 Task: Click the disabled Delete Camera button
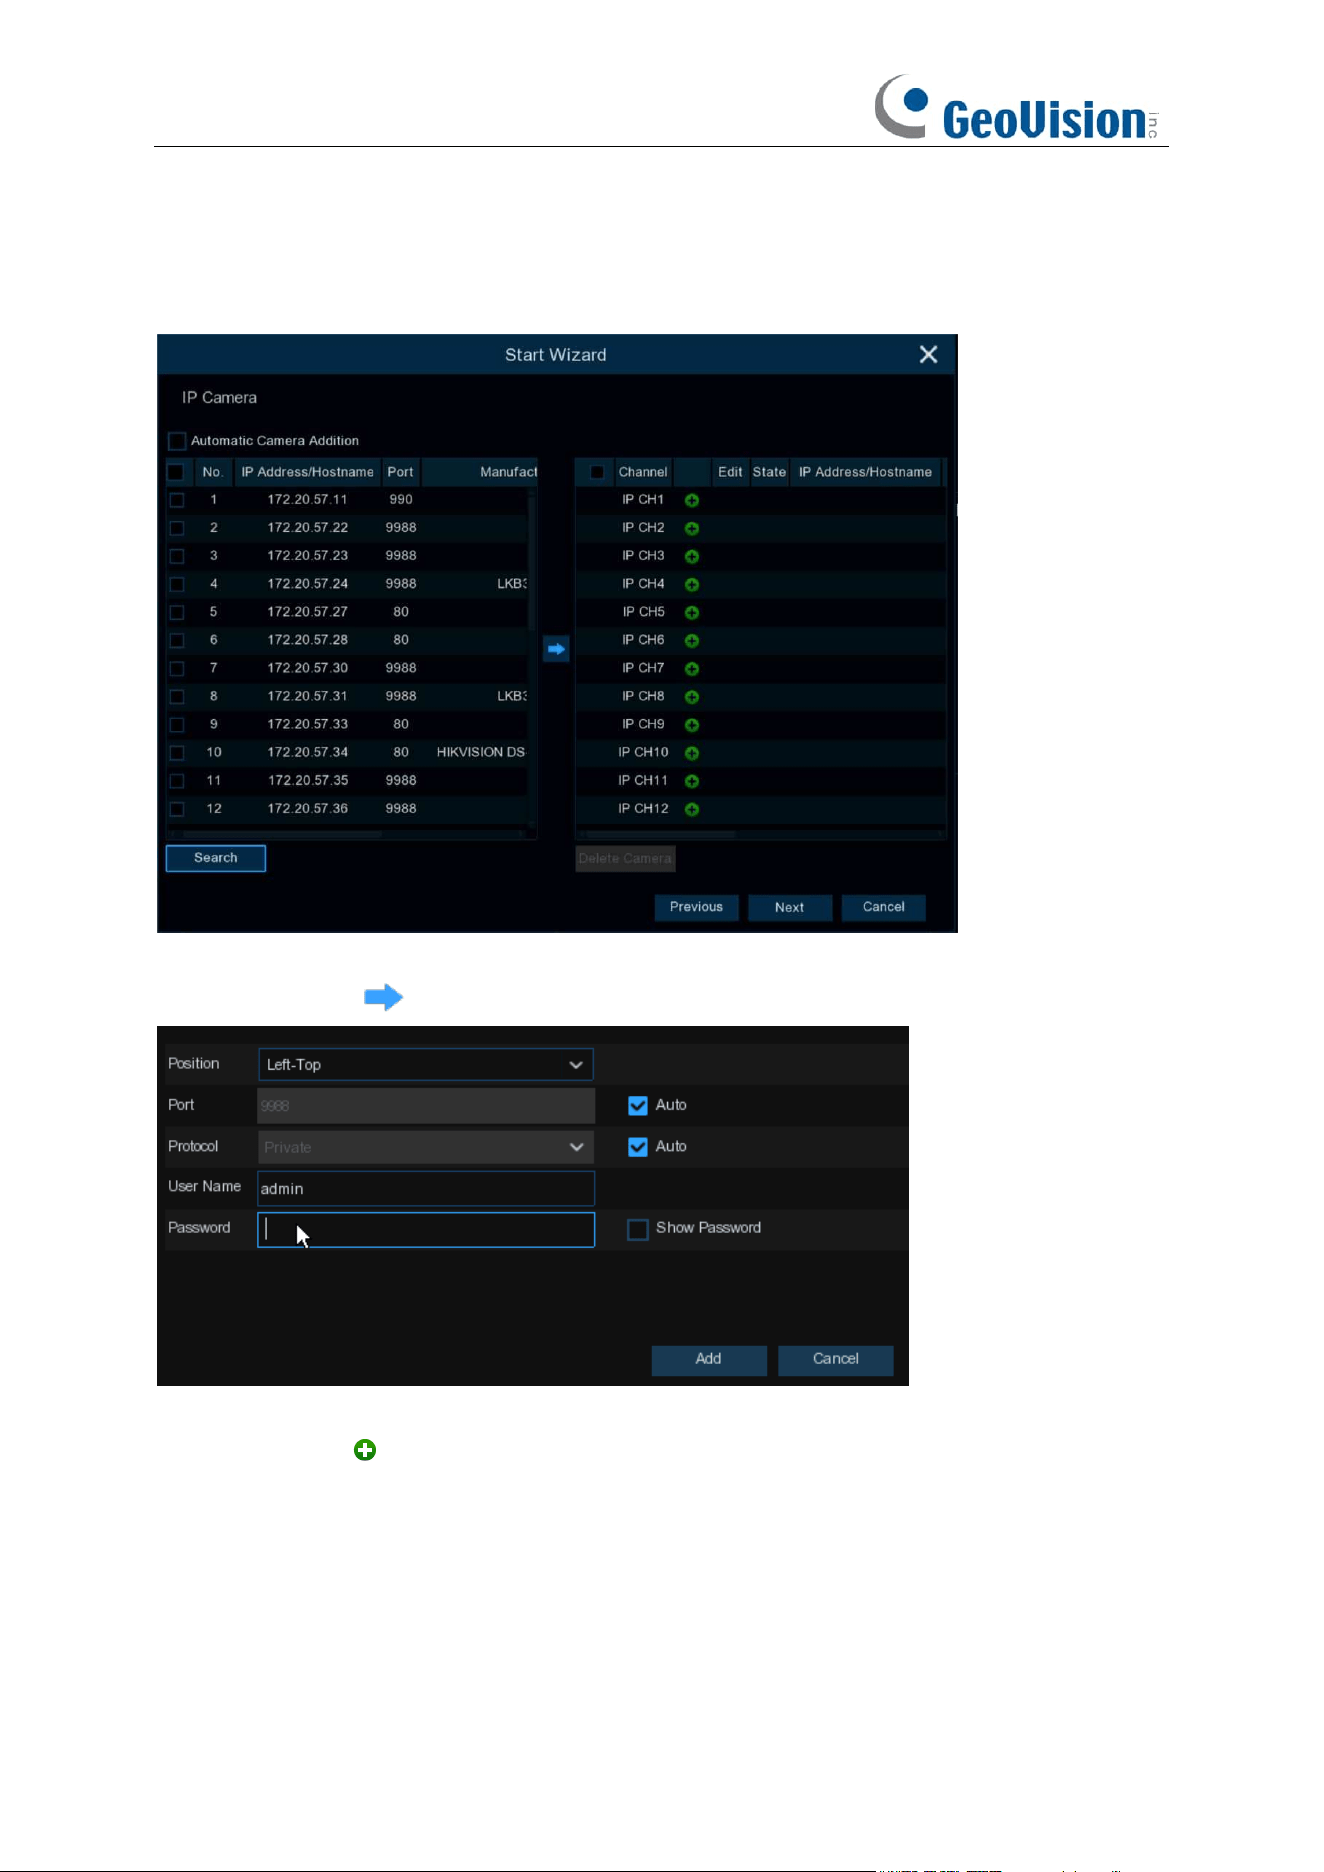(x=625, y=858)
